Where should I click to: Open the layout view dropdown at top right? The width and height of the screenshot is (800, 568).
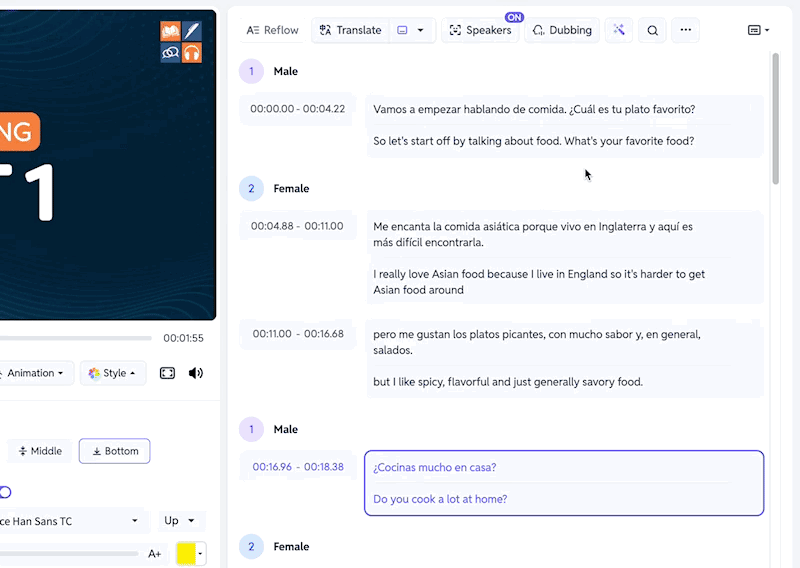(758, 30)
